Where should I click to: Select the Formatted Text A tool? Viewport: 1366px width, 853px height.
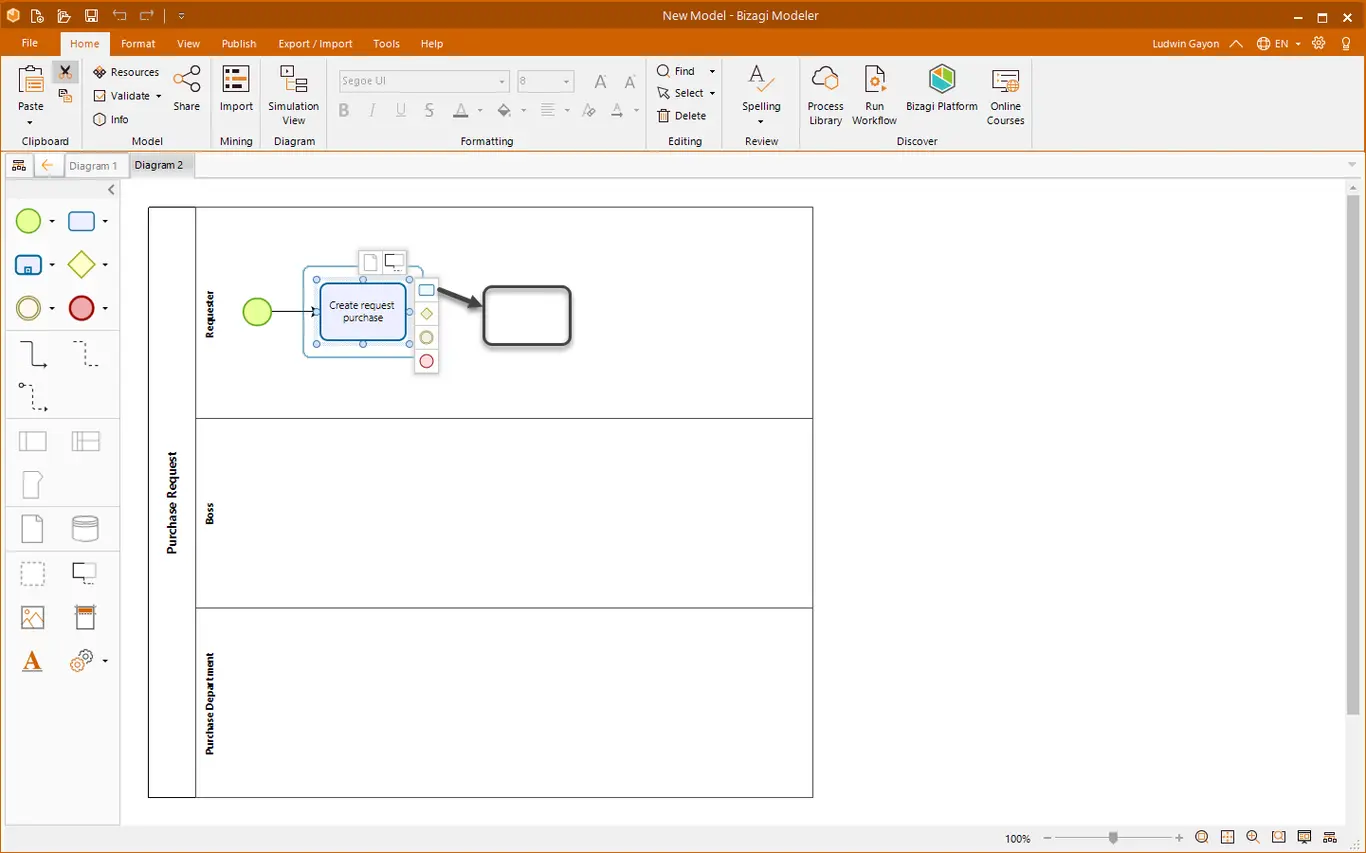[32, 661]
